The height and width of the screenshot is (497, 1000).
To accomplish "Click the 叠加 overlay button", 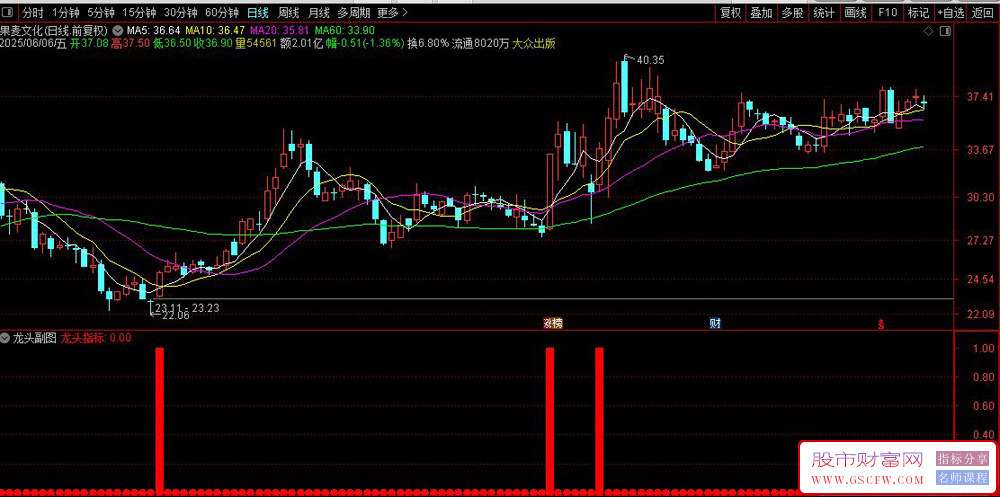I will pos(761,12).
